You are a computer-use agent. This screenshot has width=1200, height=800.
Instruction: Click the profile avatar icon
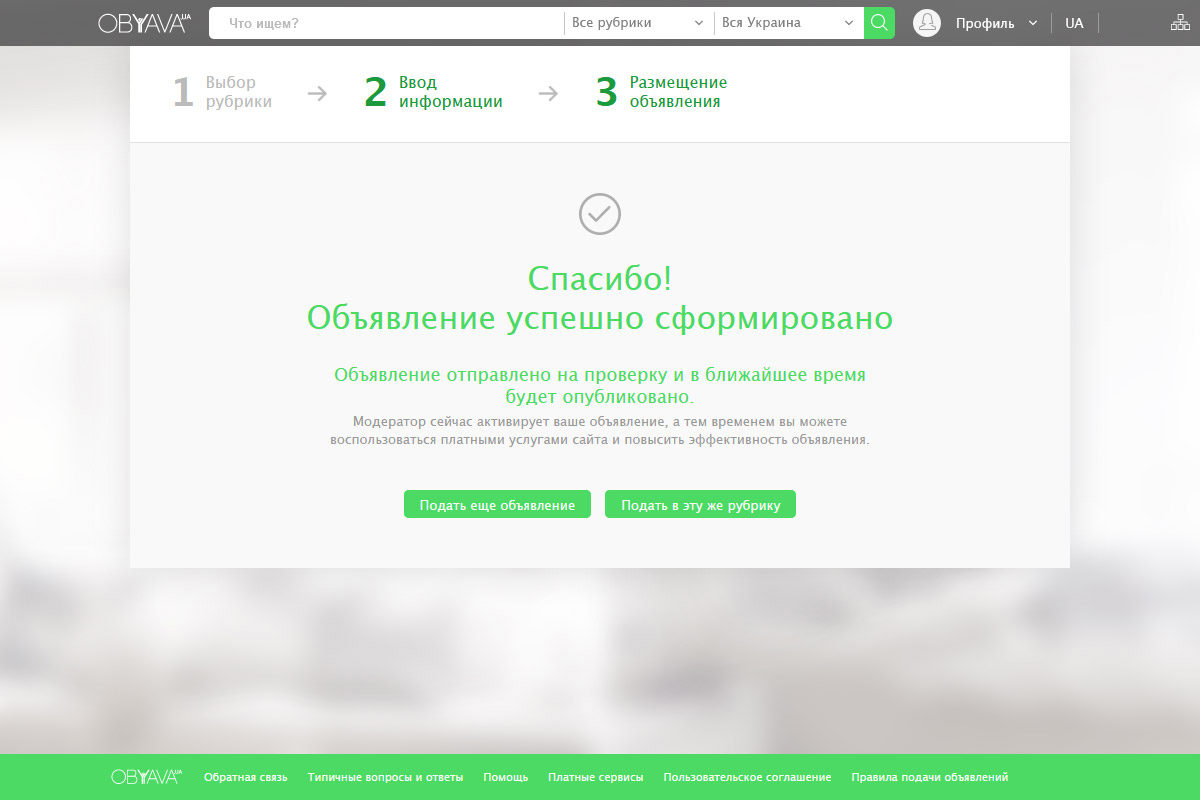tap(927, 23)
